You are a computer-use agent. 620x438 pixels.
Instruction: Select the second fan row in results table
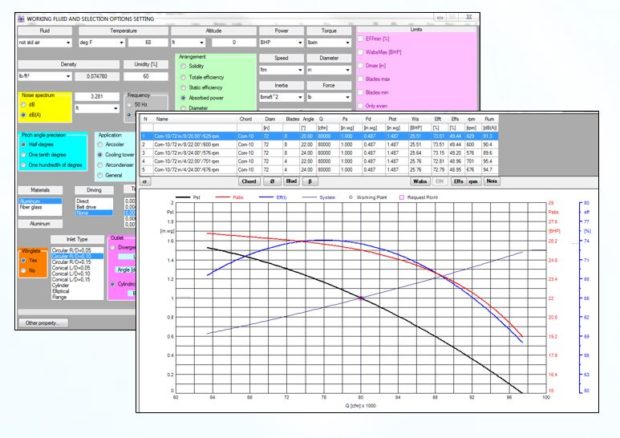(200, 144)
